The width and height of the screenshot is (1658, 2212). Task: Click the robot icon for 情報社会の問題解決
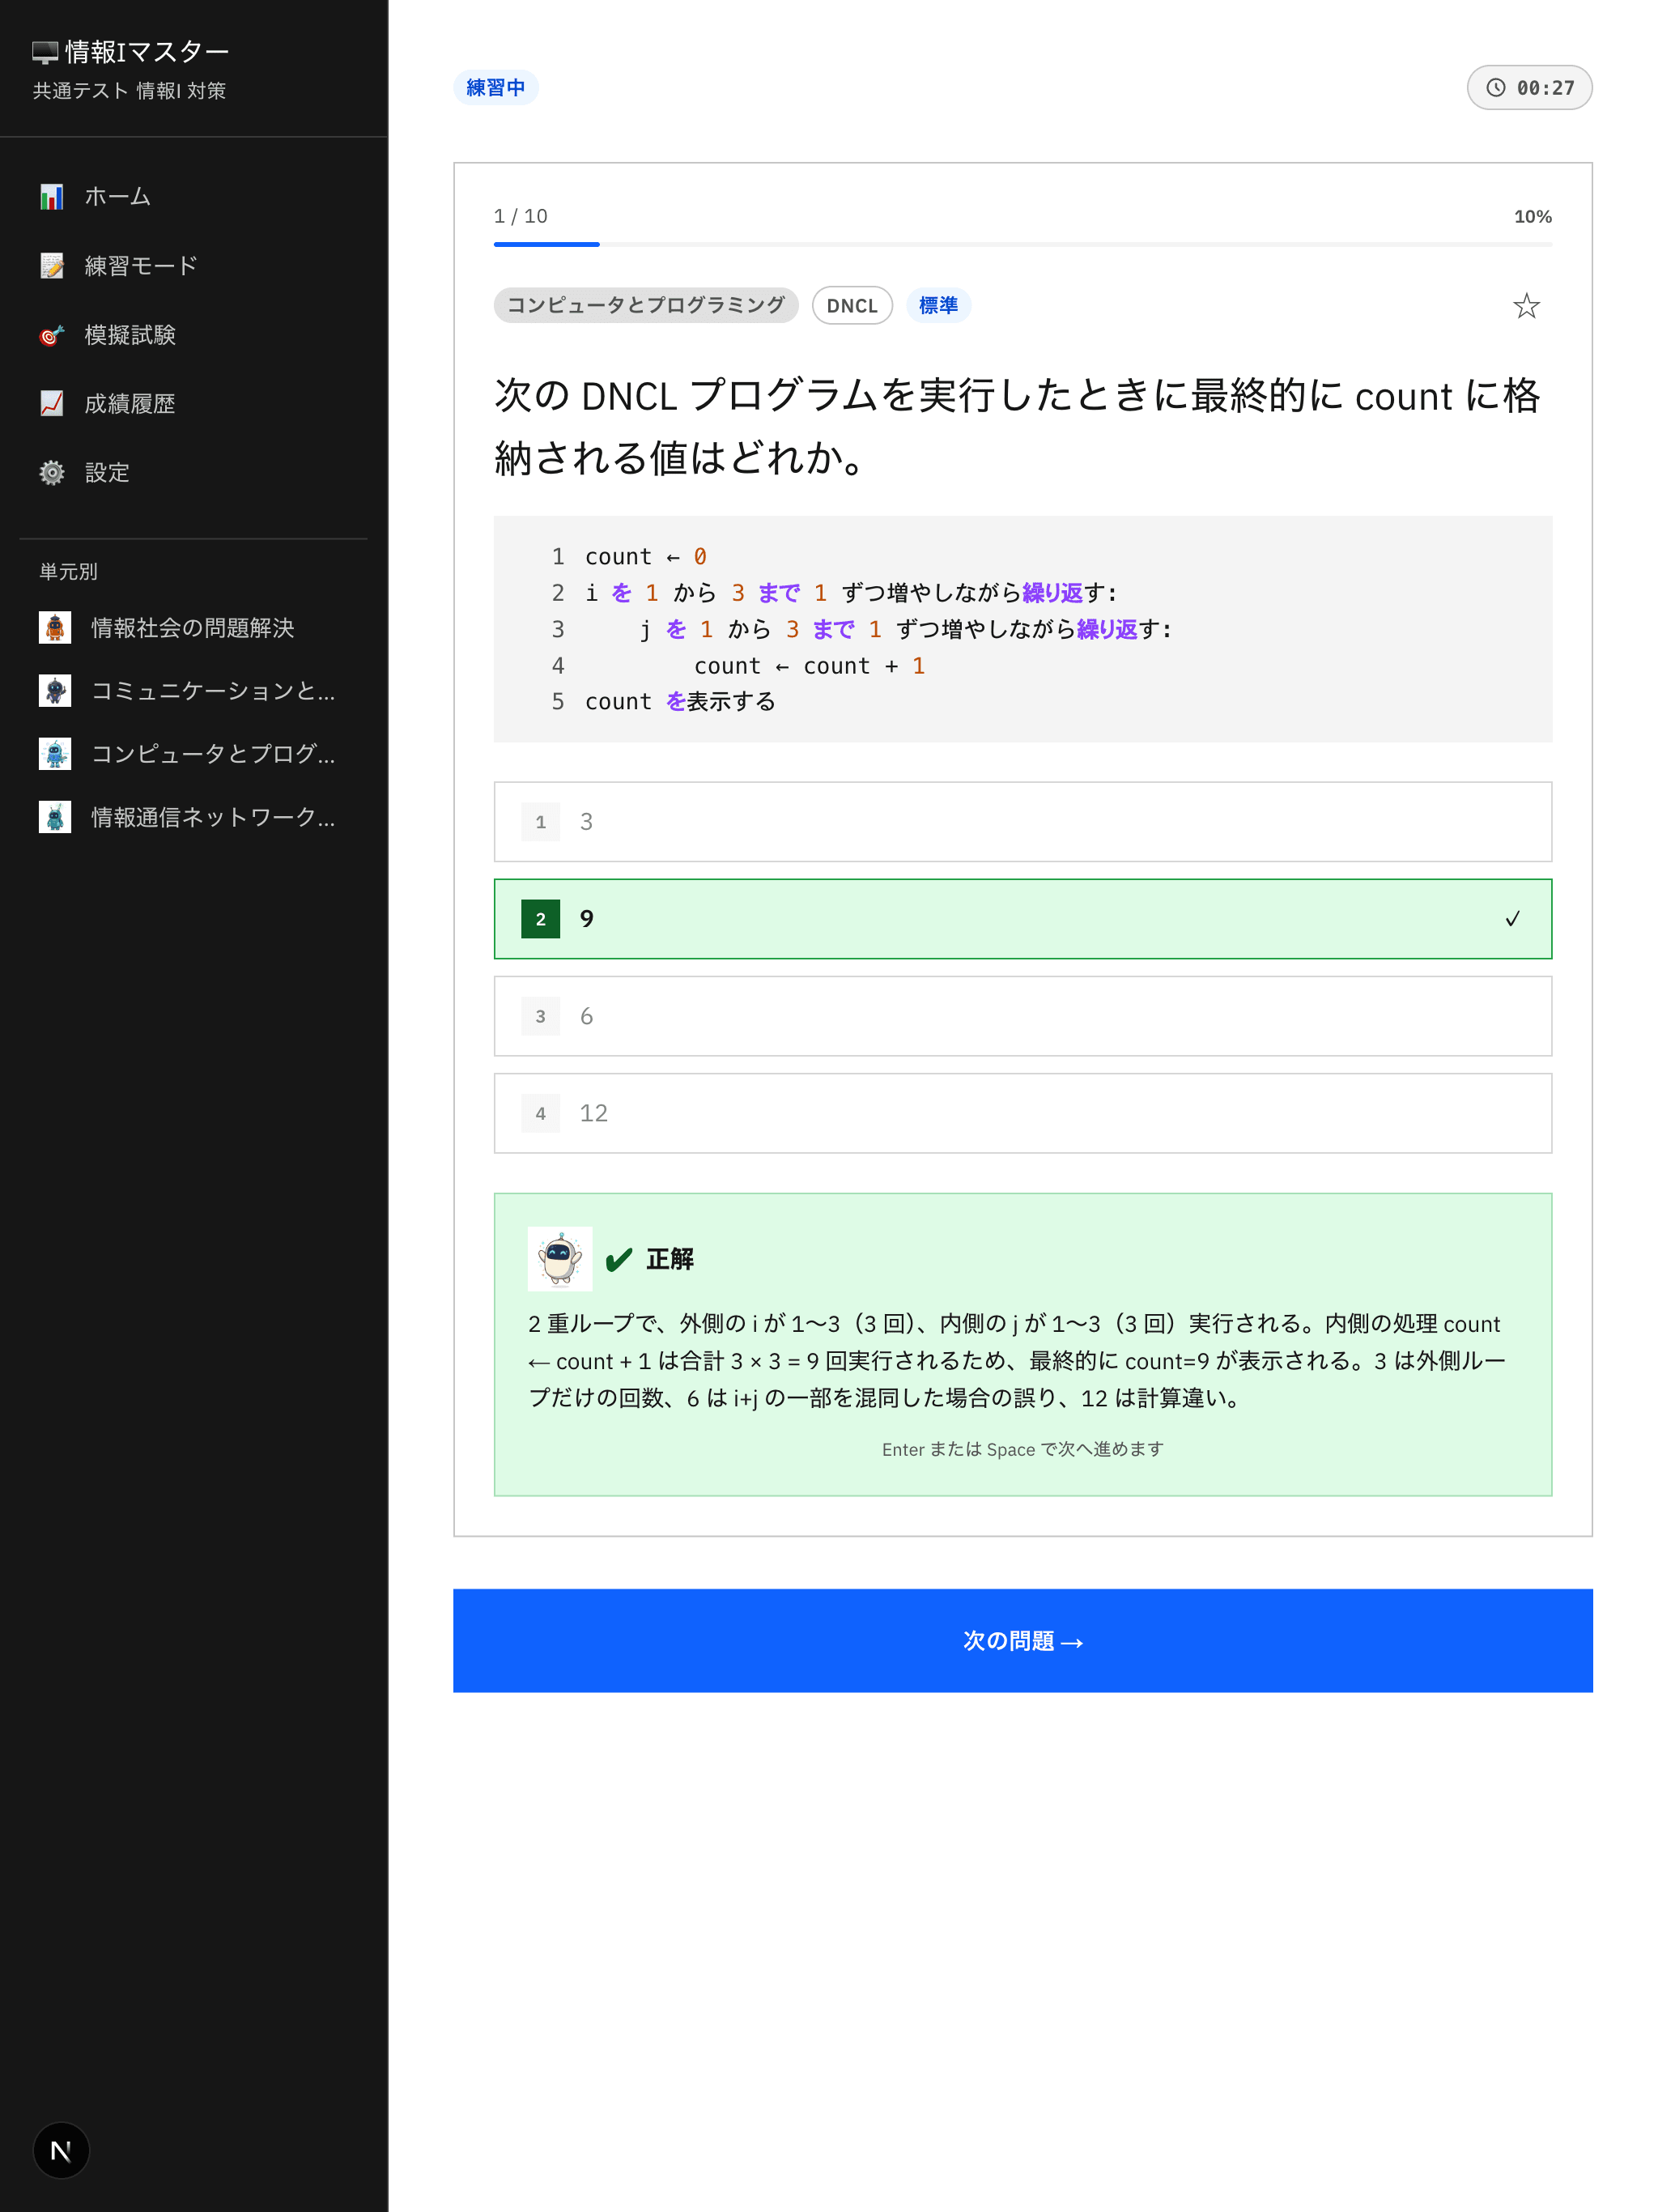56,628
